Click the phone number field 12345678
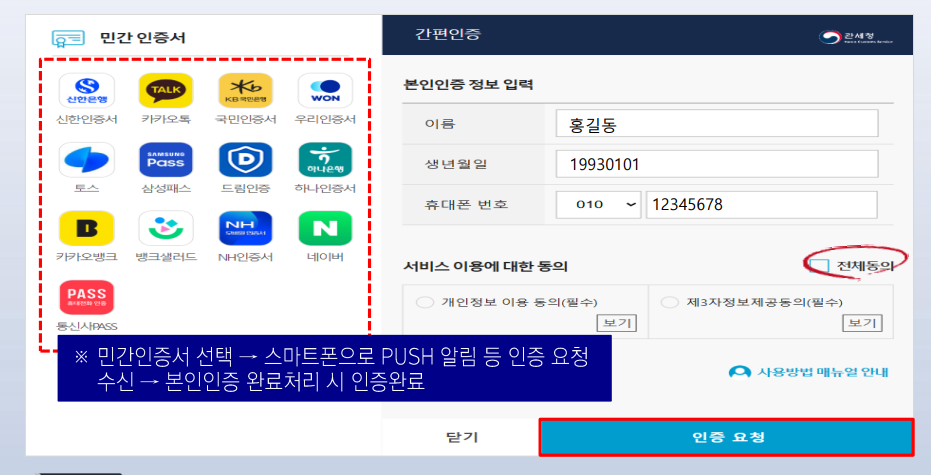 (x=762, y=204)
